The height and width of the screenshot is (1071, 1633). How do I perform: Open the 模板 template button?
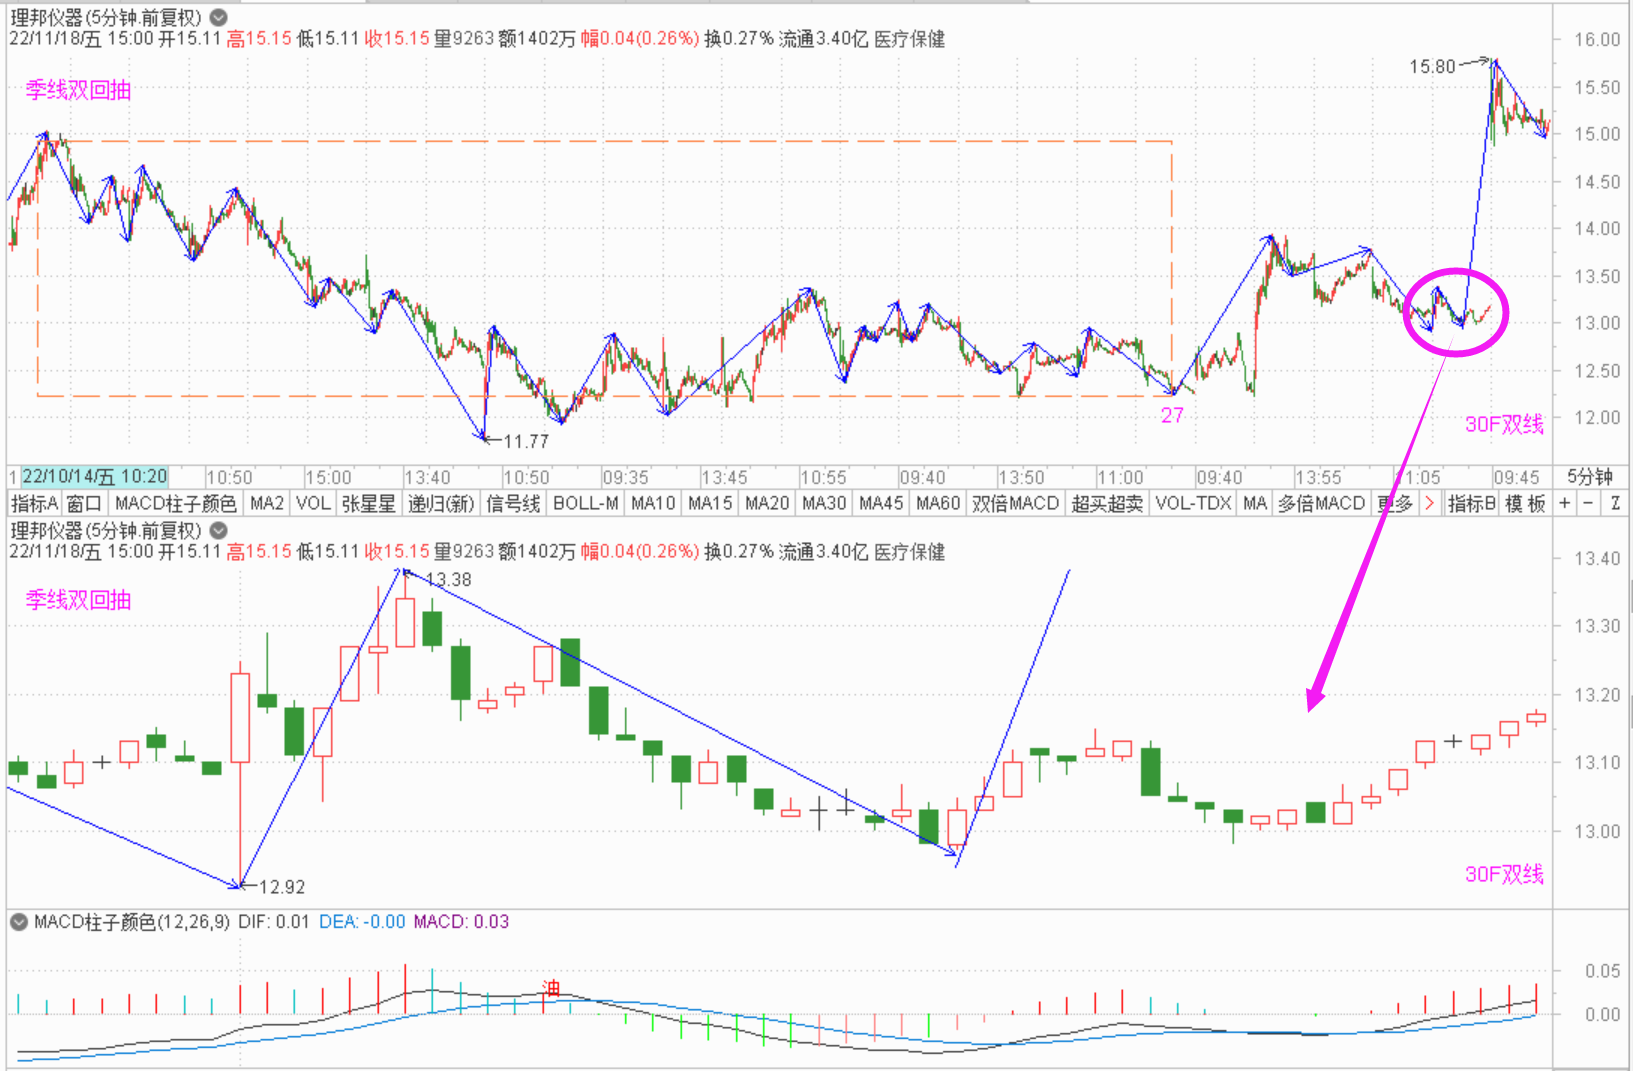[1525, 503]
